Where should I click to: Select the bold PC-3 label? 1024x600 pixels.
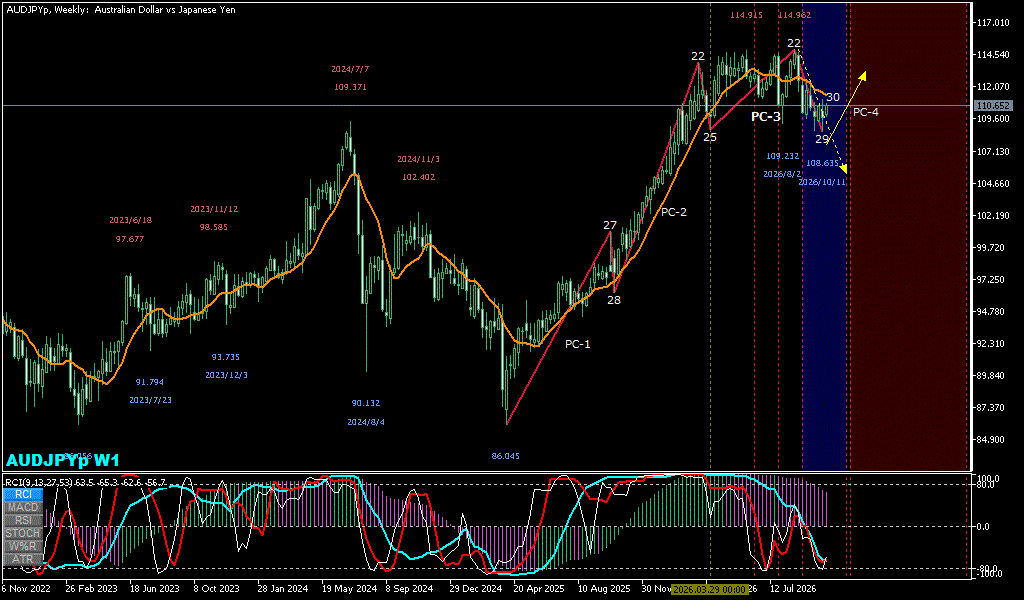pyautogui.click(x=765, y=117)
